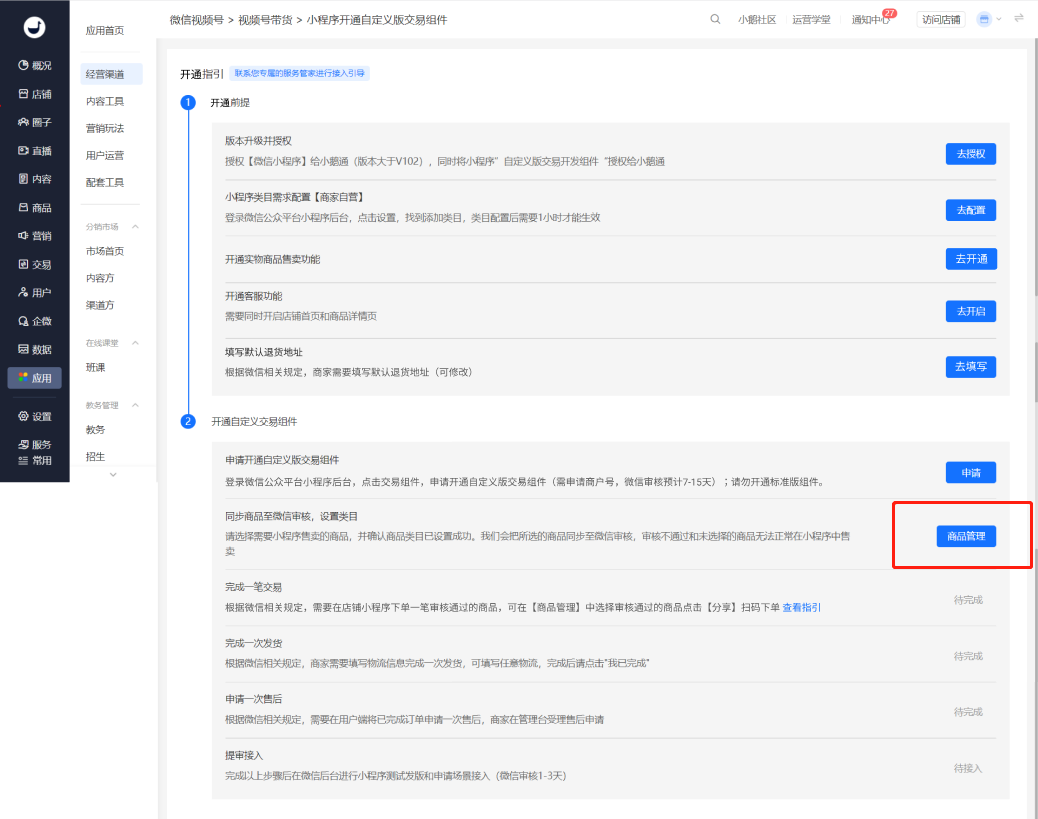Viewport: 1038px width, 819px height.
Task: Open the 概况 overview sidebar icon
Action: tap(34, 66)
